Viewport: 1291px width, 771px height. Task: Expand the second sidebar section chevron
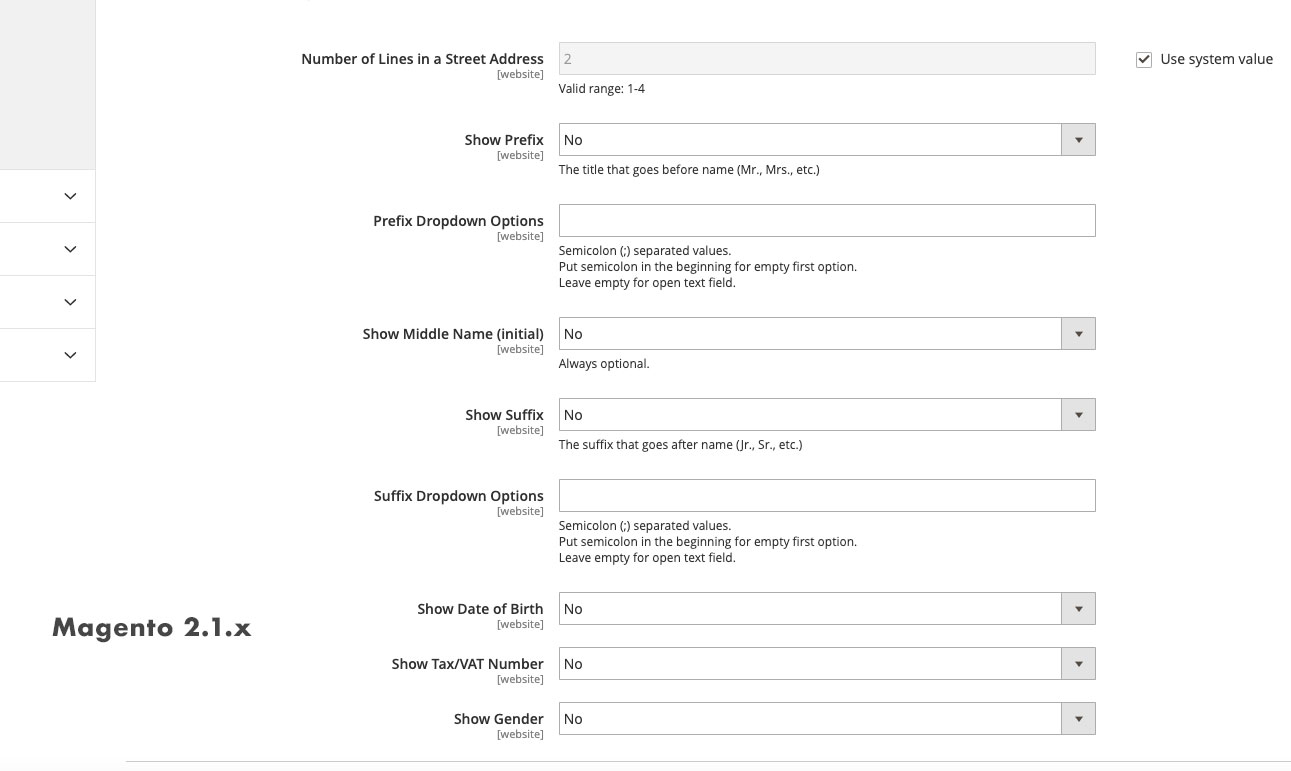pos(69,249)
